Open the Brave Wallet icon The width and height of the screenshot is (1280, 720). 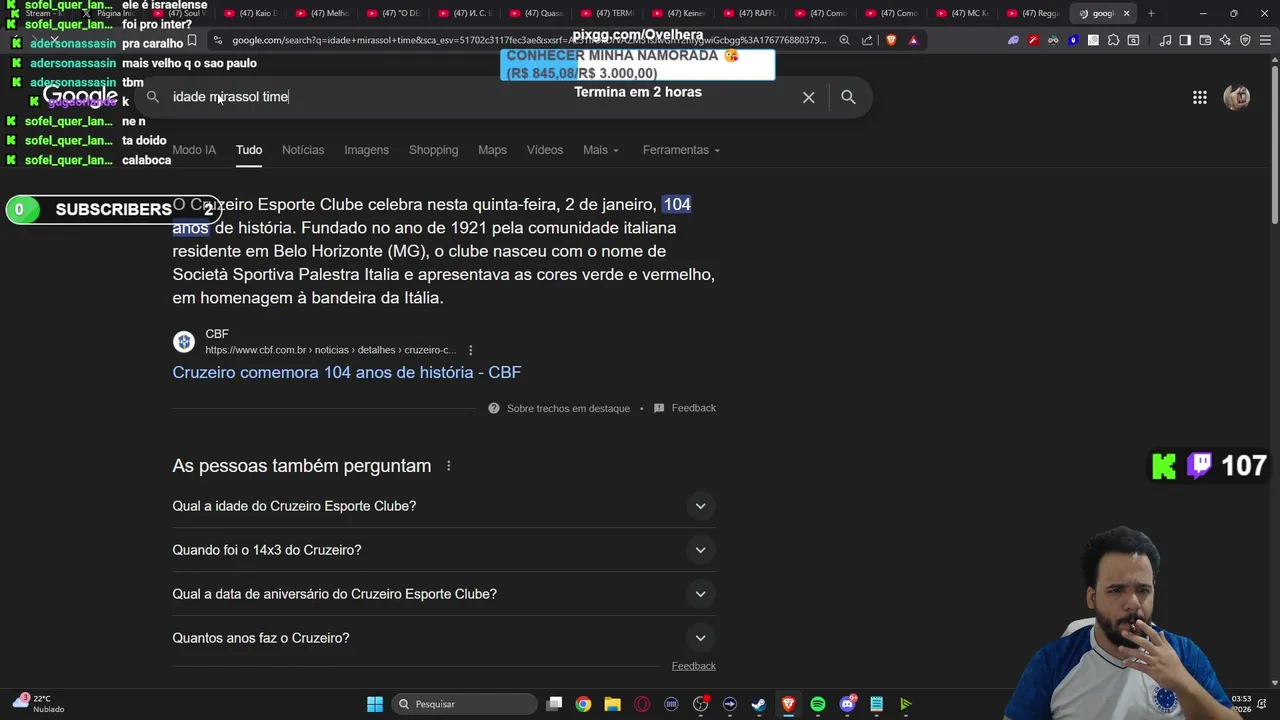point(1205,40)
